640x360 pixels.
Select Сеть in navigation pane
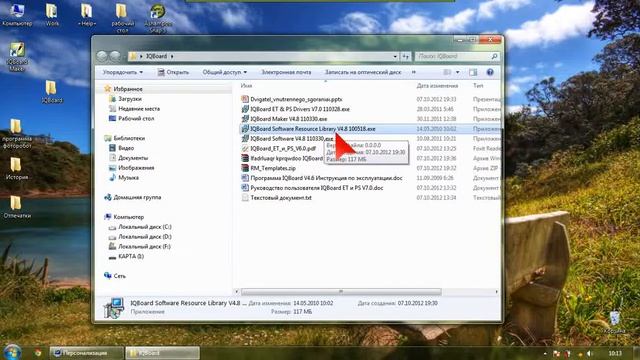pos(119,276)
